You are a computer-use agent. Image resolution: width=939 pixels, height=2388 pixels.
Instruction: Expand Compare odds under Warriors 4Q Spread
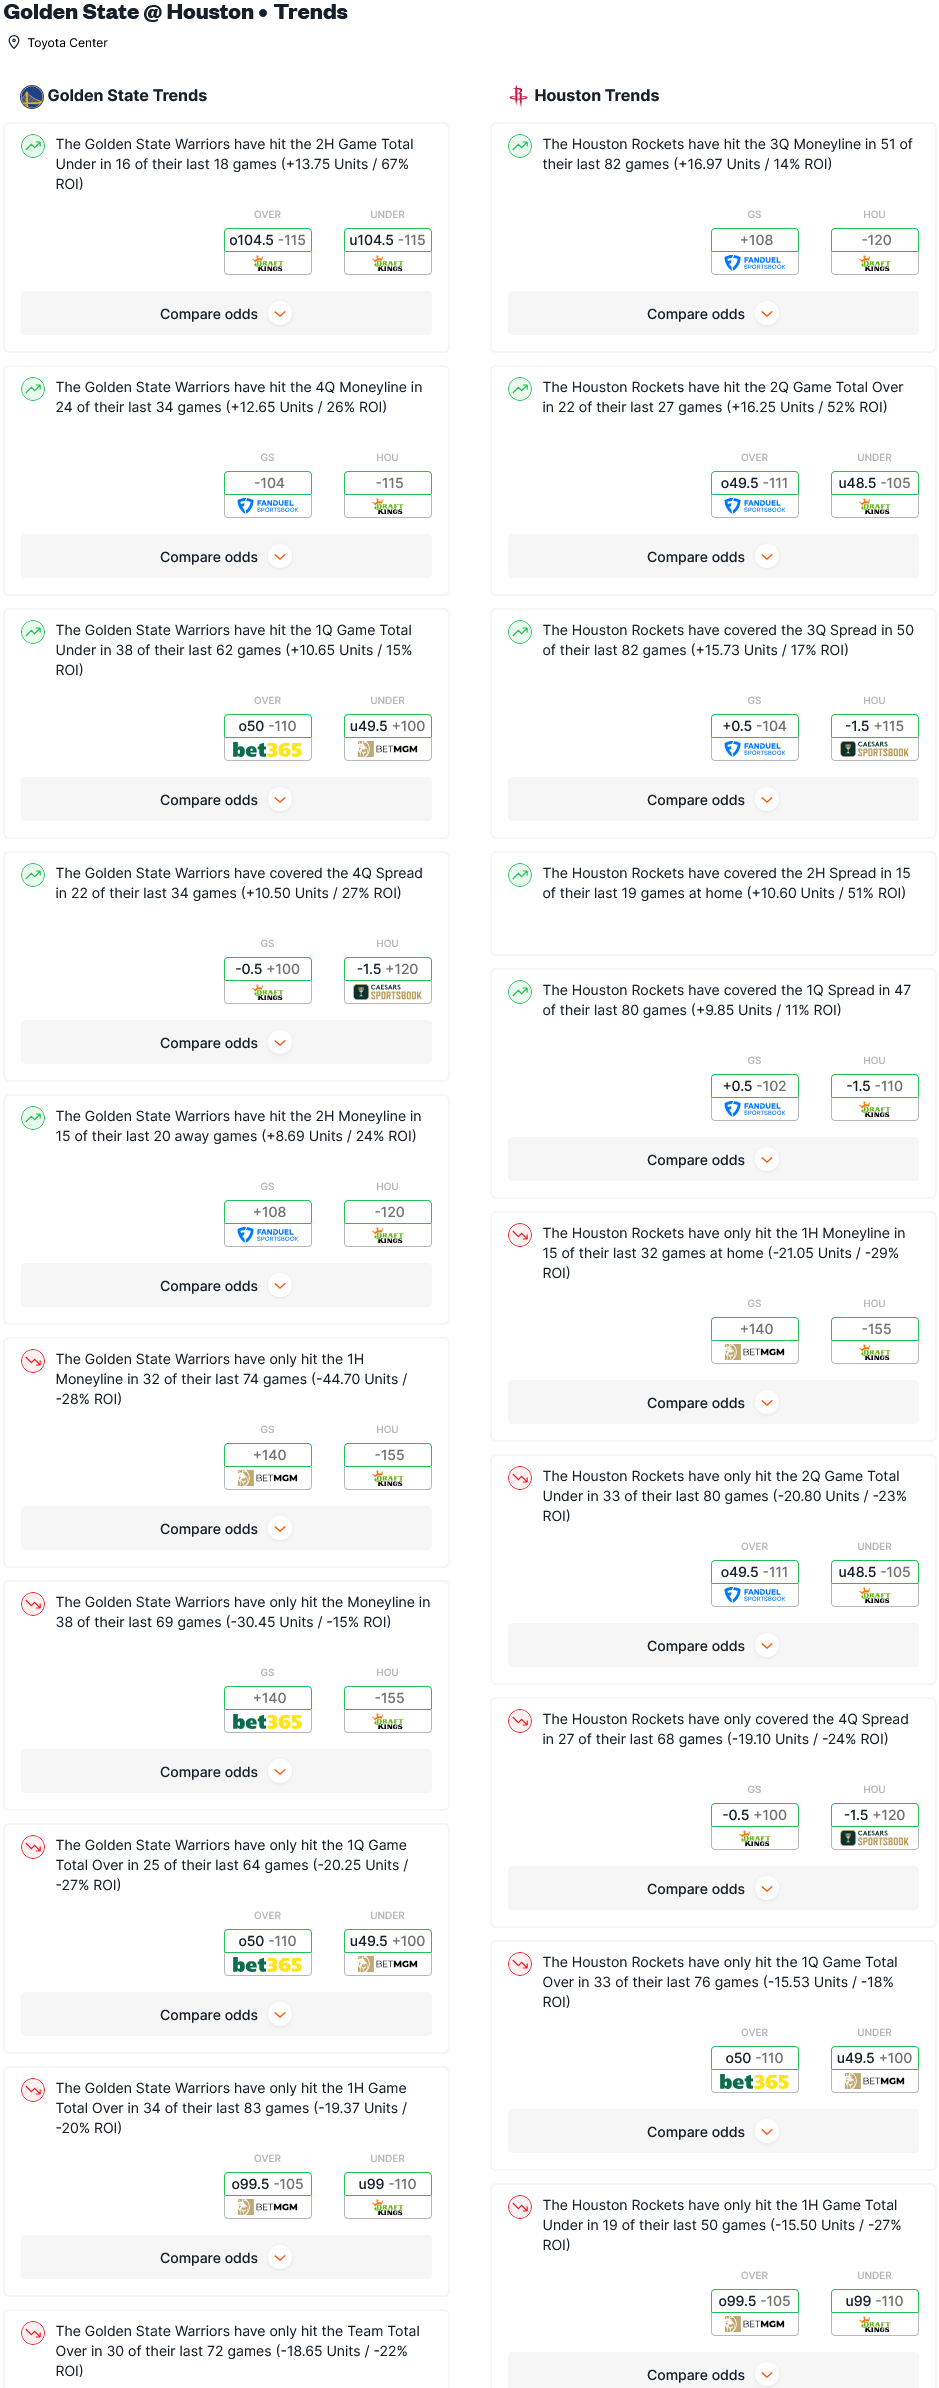(x=226, y=1043)
